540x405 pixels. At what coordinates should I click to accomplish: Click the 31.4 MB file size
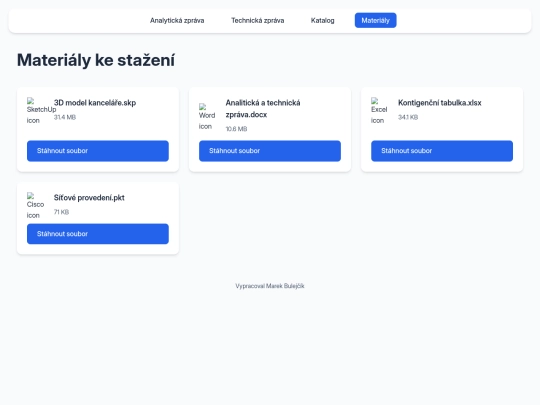coord(65,117)
